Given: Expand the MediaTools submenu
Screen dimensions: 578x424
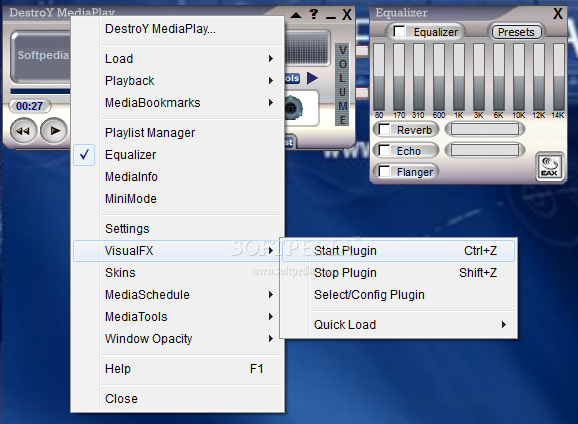Looking at the screenshot, I should pyautogui.click(x=178, y=317).
